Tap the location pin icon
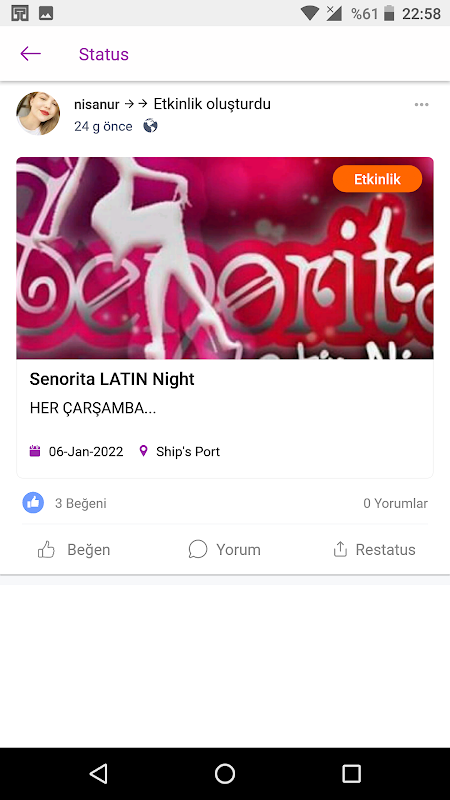This screenshot has height=800, width=450. coord(143,451)
